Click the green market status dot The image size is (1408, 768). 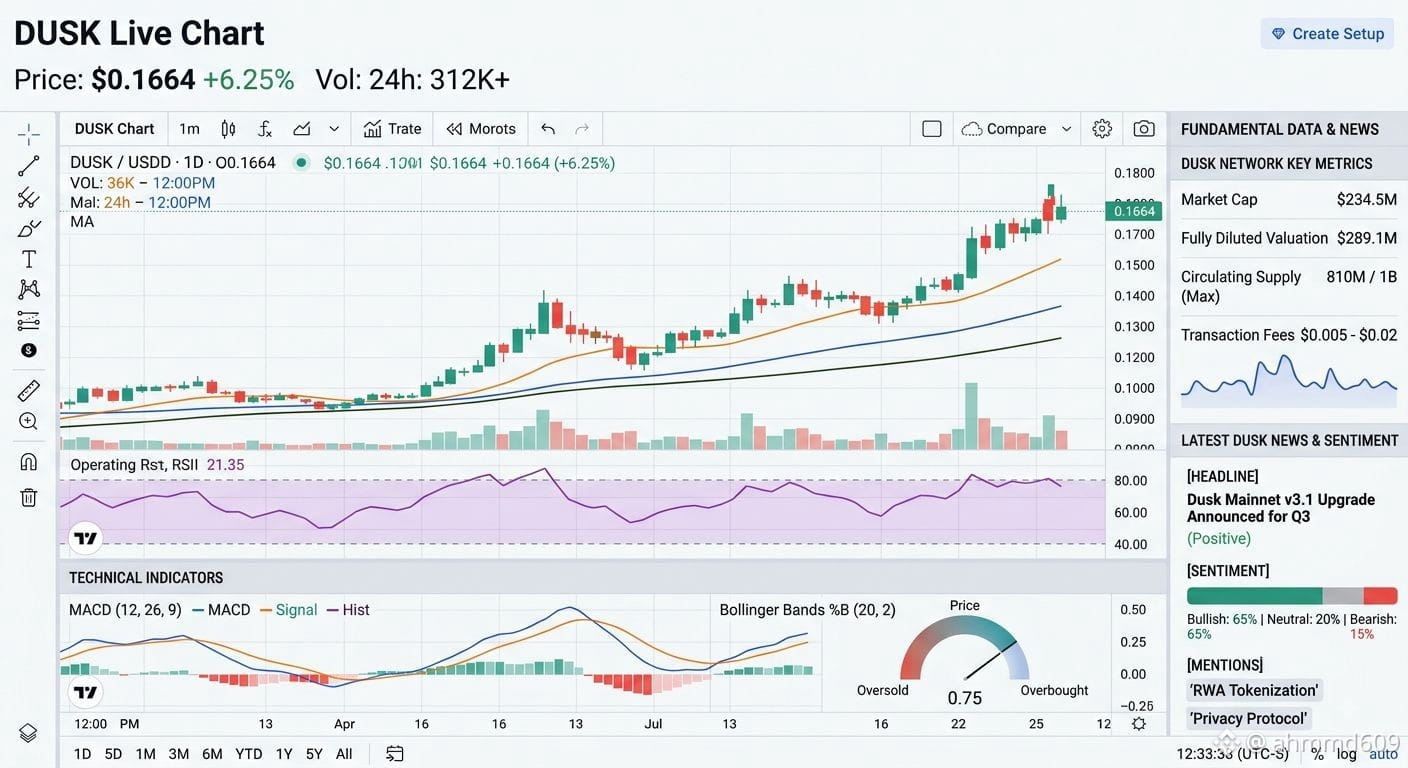[301, 163]
